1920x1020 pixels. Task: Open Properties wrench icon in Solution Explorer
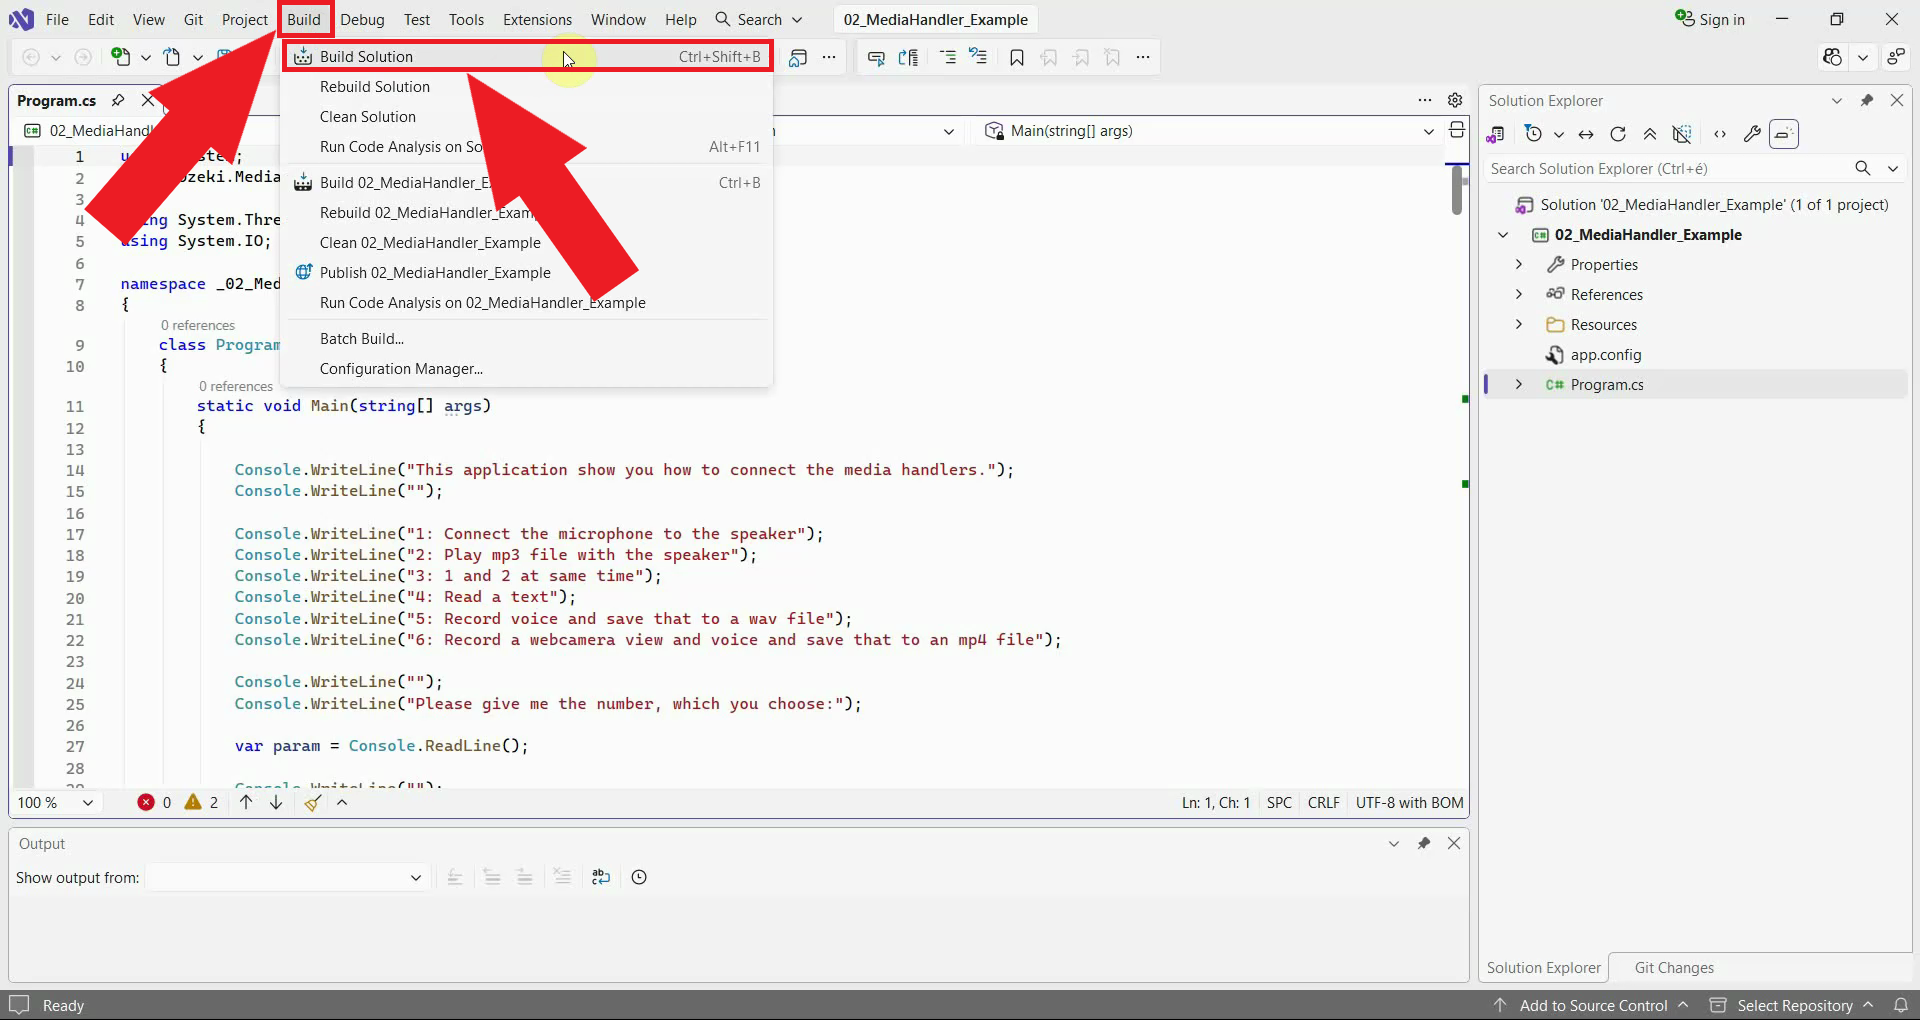pyautogui.click(x=1752, y=134)
